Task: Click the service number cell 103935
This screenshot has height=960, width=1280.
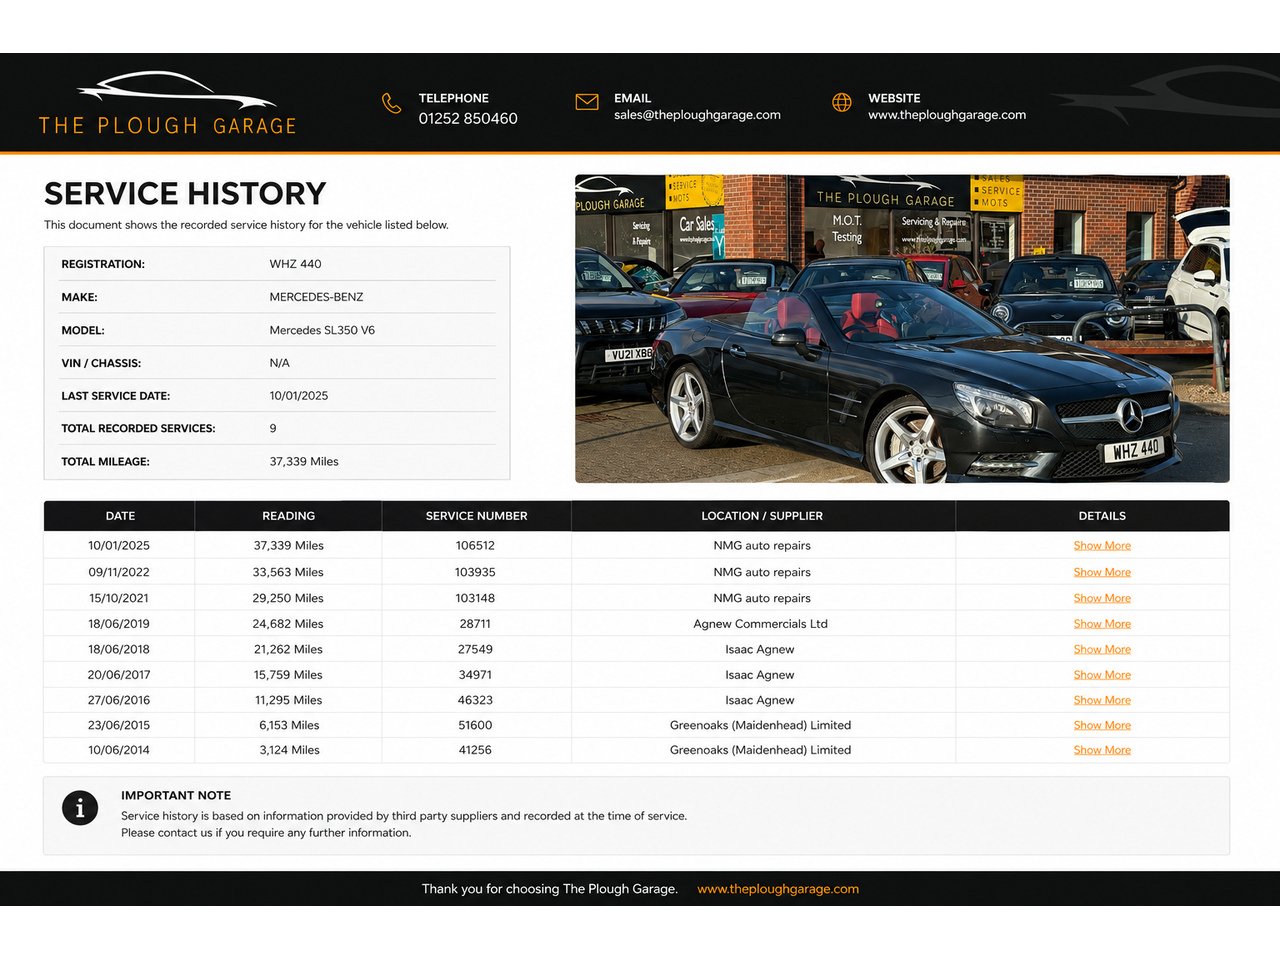Action: tap(475, 572)
